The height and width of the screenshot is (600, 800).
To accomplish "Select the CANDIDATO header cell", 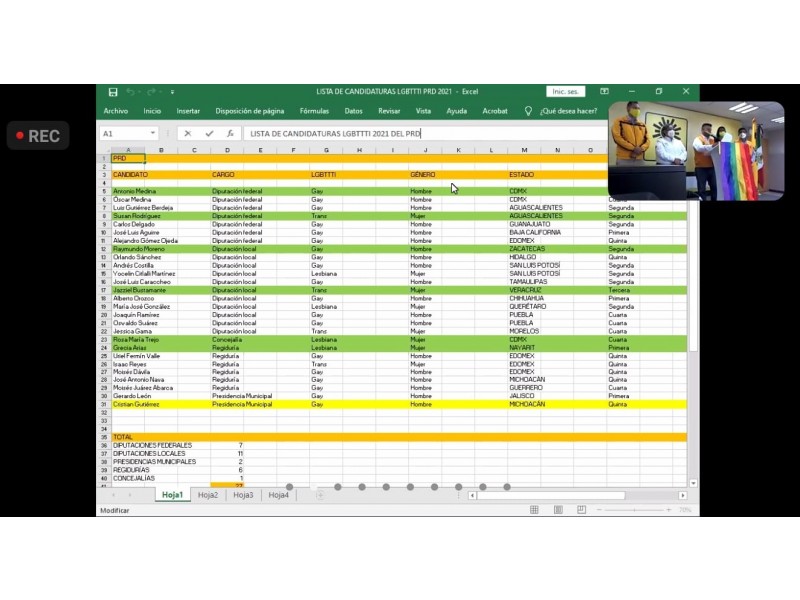I will pos(130,174).
